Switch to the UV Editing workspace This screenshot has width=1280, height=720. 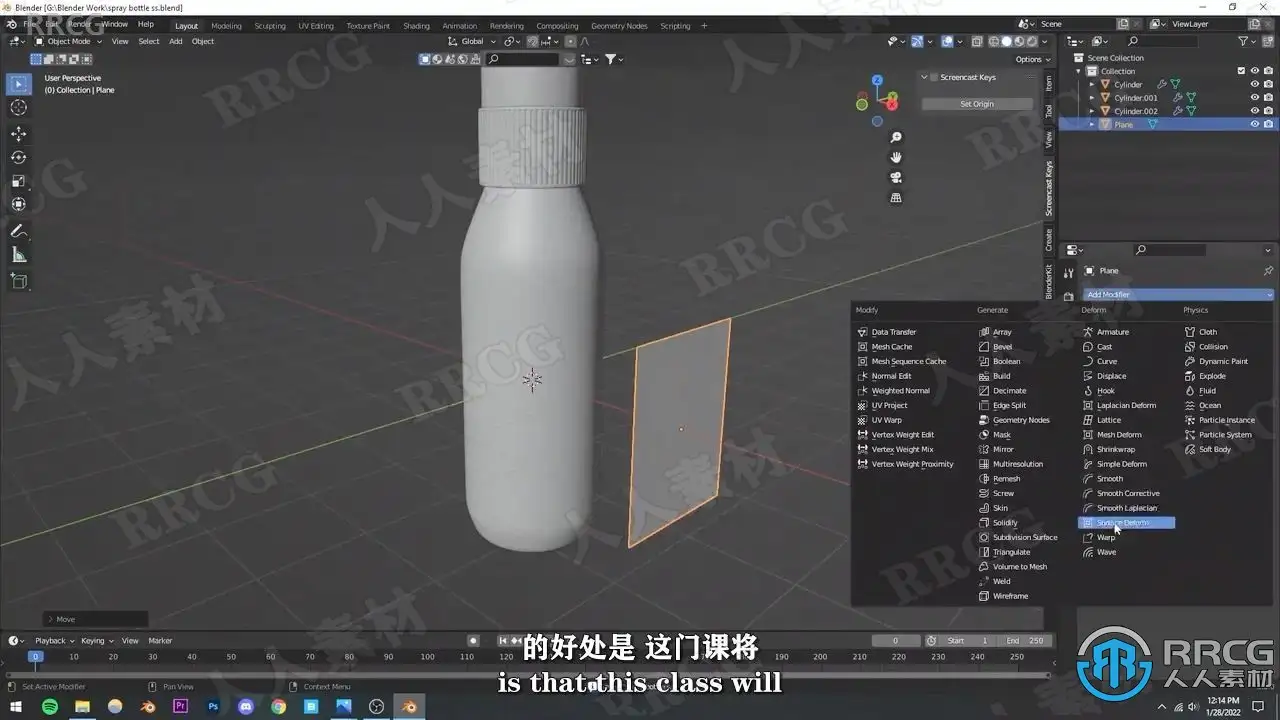tap(316, 25)
